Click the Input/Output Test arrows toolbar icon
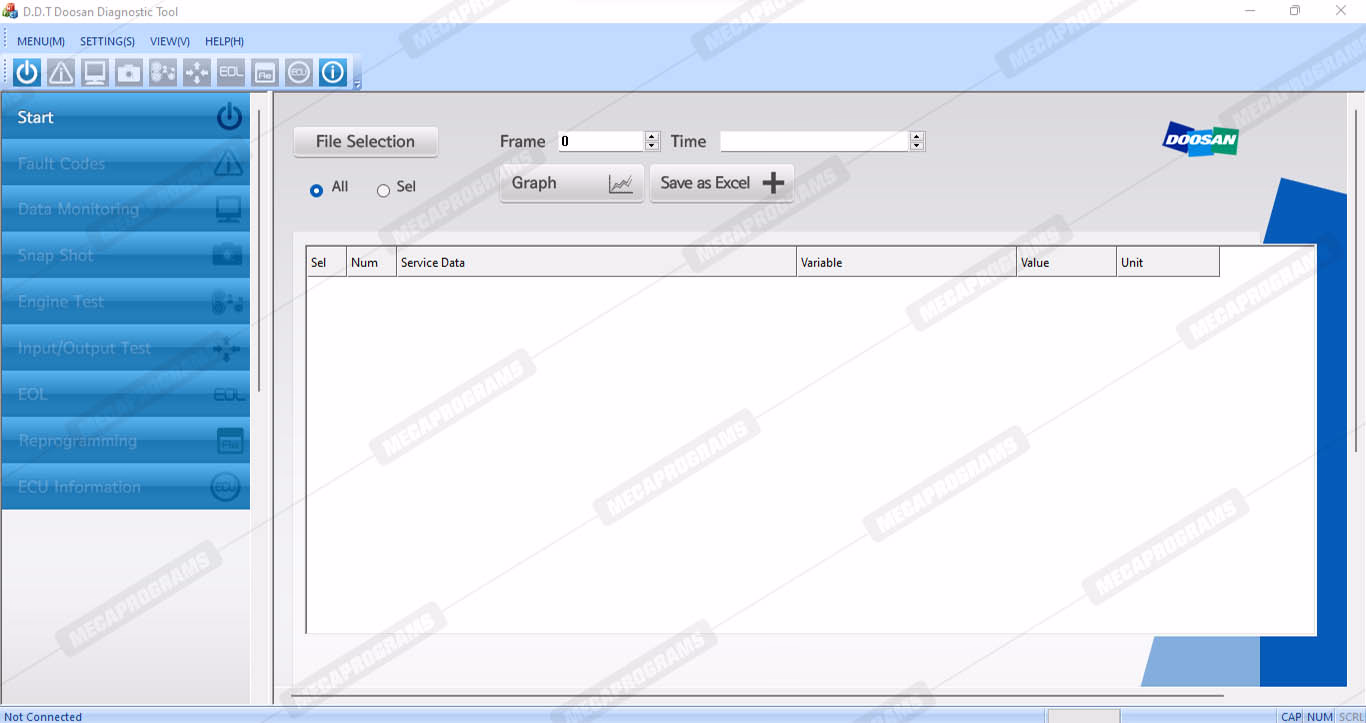 pos(197,72)
